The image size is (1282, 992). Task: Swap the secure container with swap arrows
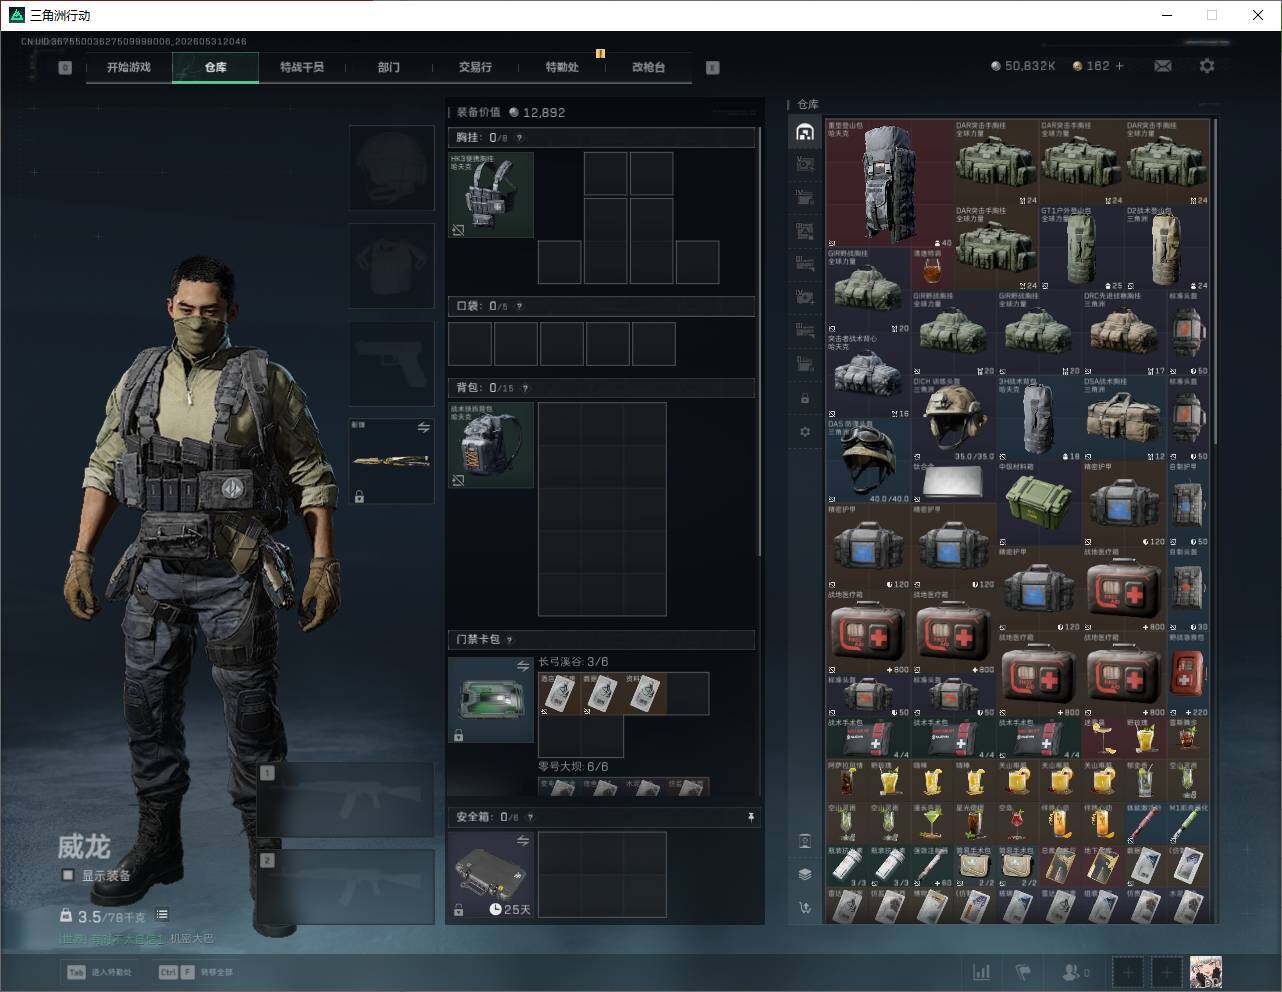522,841
